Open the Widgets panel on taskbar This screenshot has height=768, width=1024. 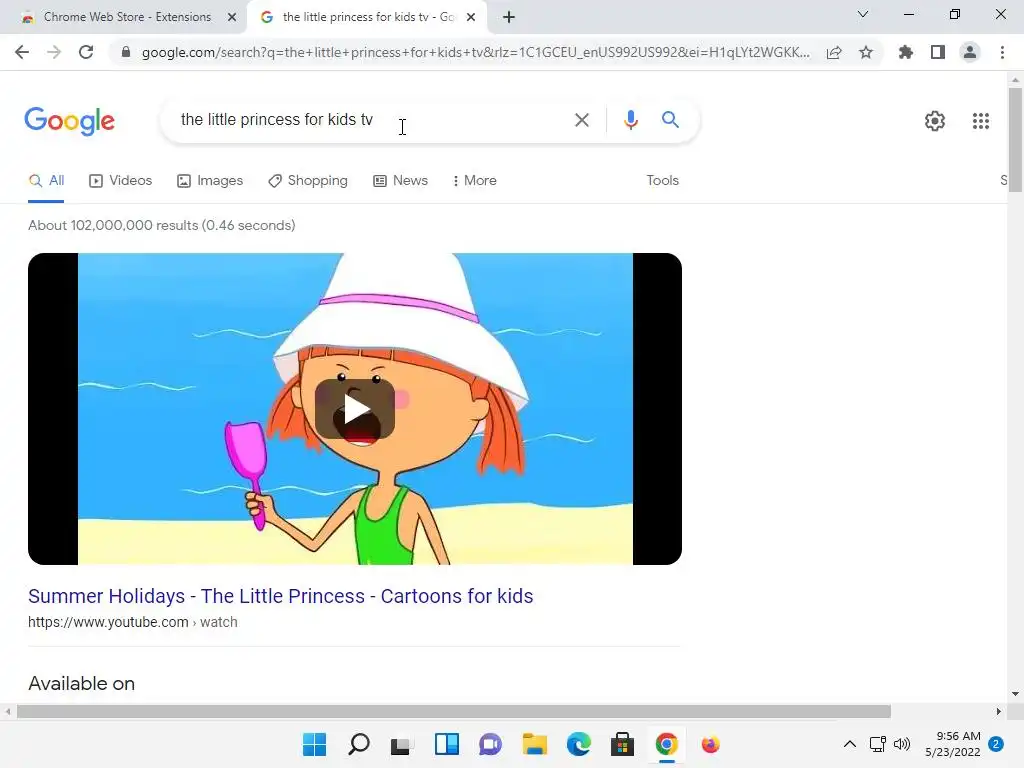pyautogui.click(x=447, y=744)
